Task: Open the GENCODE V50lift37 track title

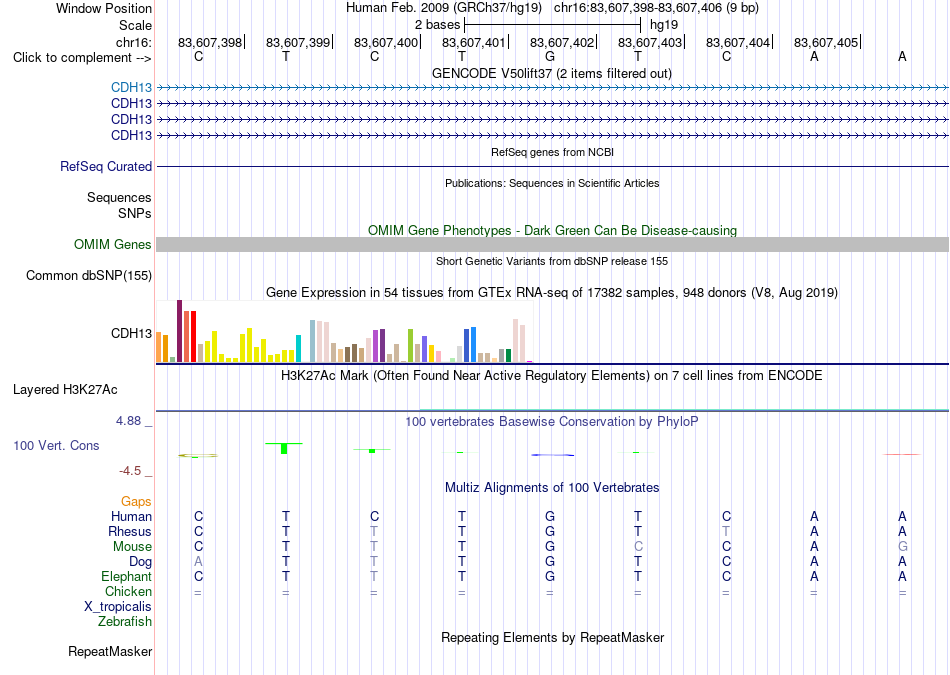Action: pyautogui.click(x=552, y=73)
